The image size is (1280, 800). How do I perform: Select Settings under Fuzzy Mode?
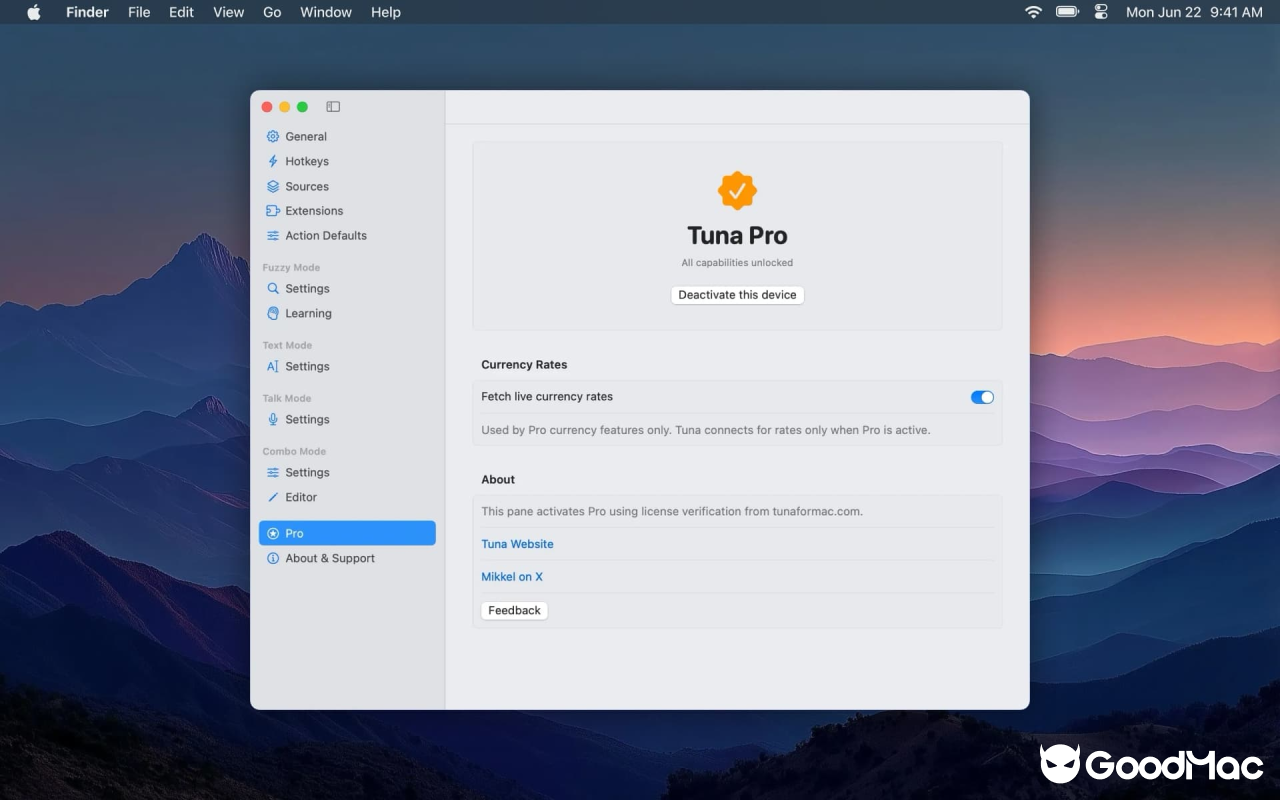347,288
